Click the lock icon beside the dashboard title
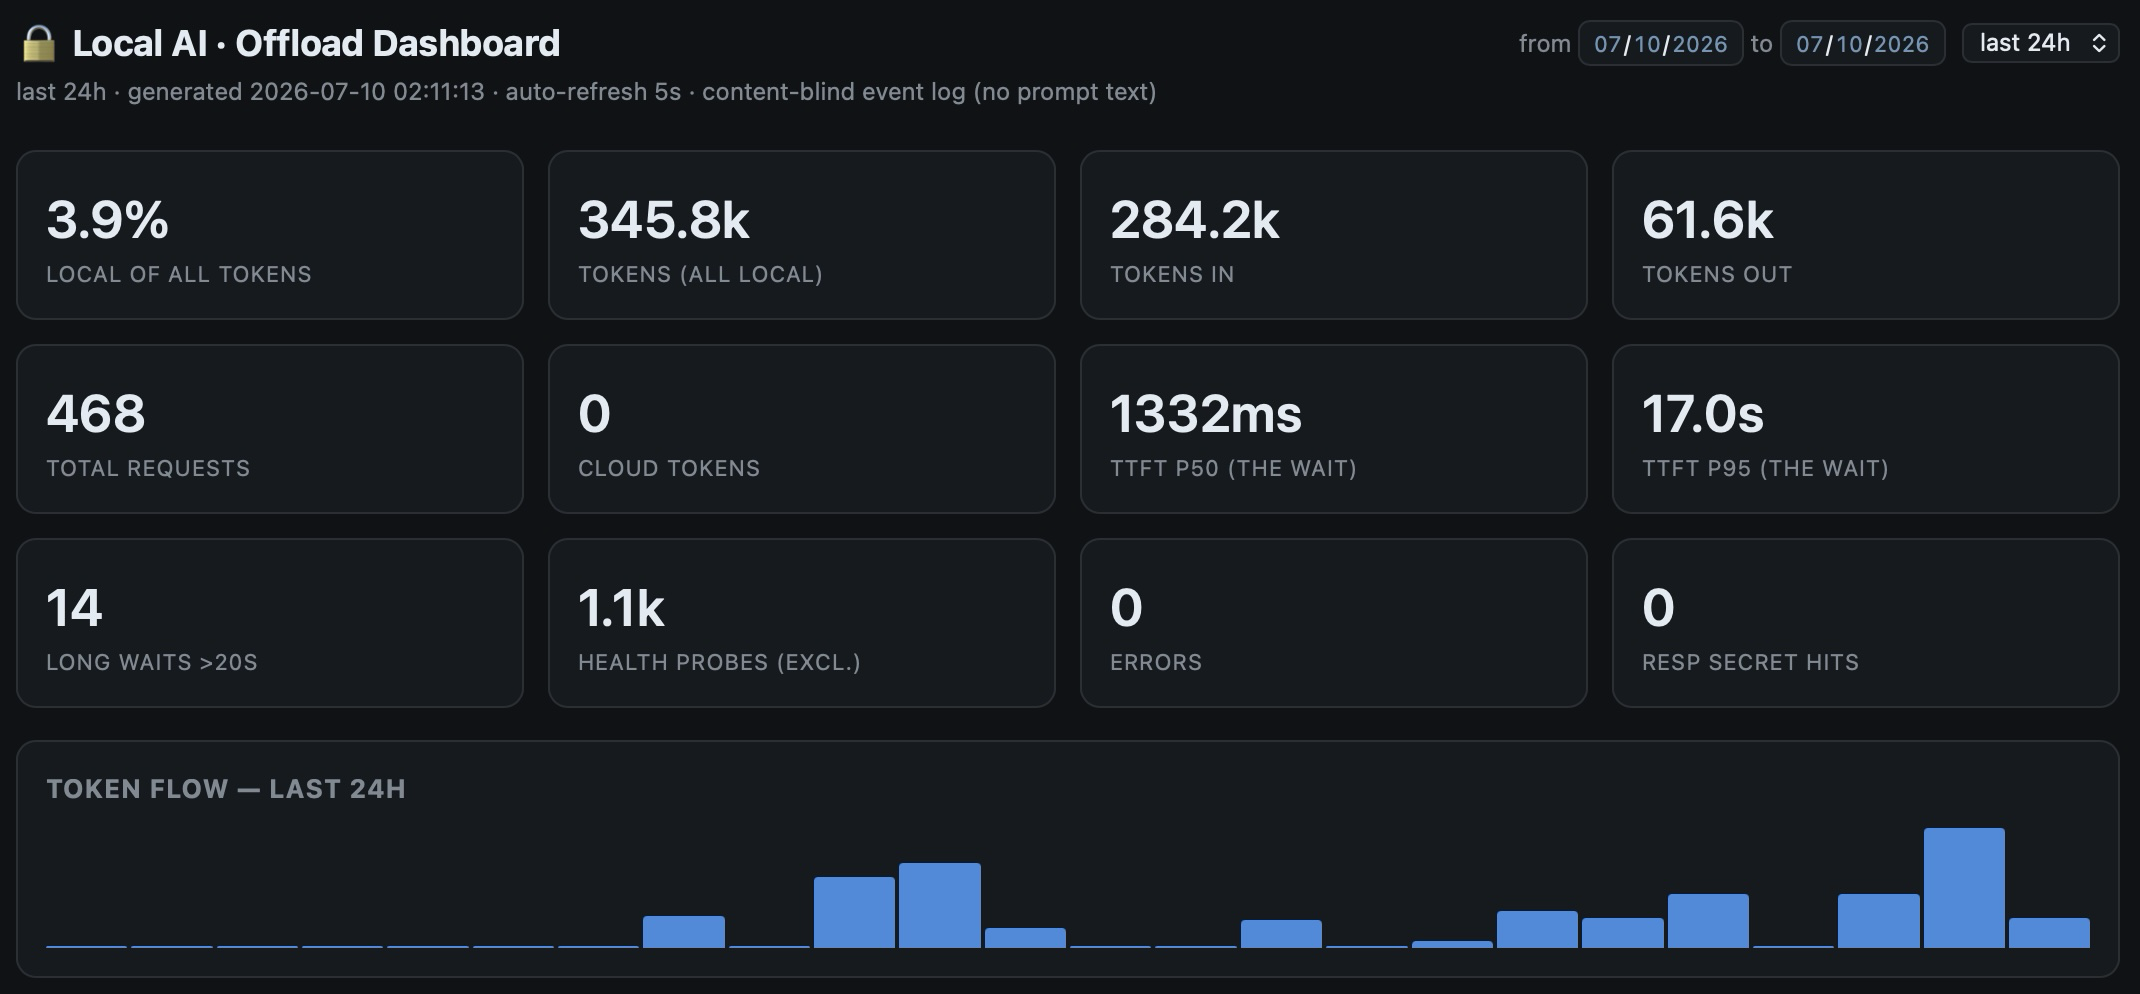The image size is (2140, 994). (38, 43)
